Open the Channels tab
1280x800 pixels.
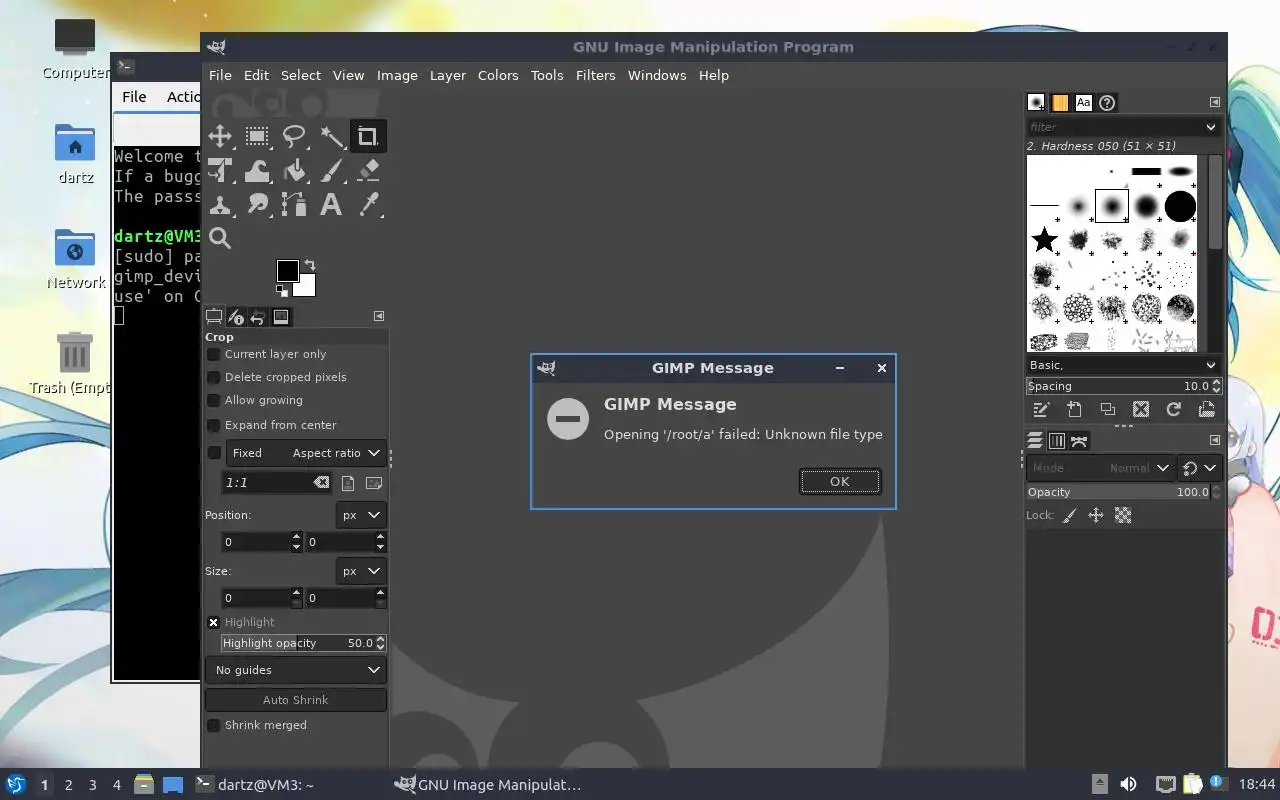(x=1057, y=440)
